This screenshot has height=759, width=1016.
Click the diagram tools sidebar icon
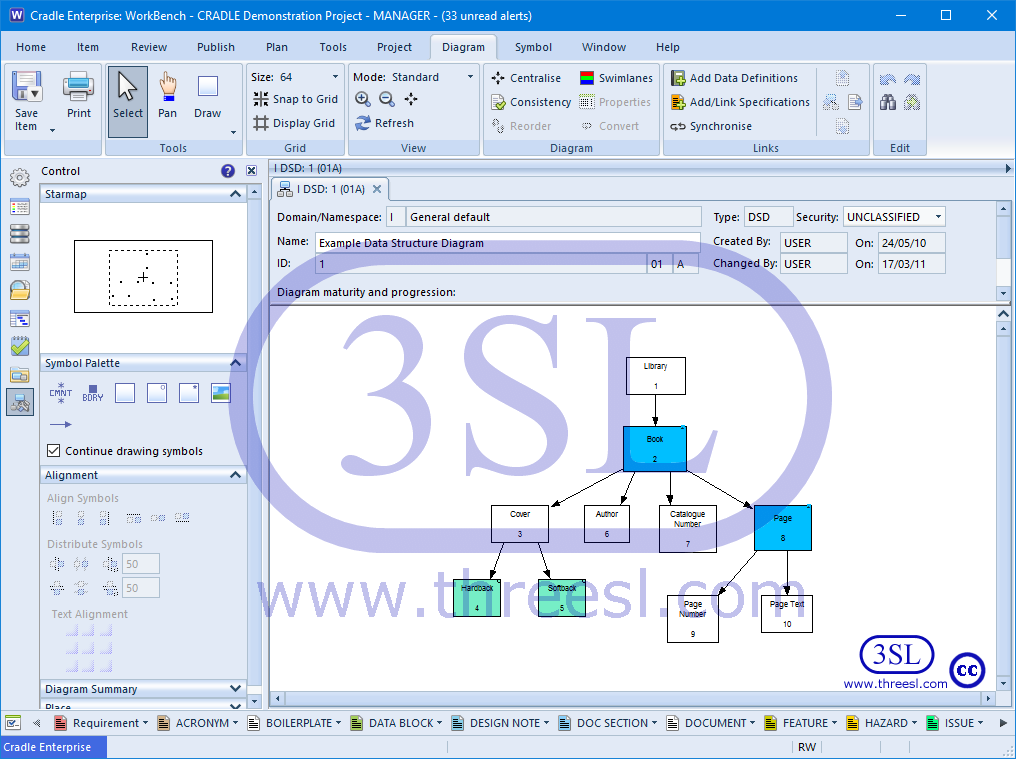pyautogui.click(x=20, y=403)
